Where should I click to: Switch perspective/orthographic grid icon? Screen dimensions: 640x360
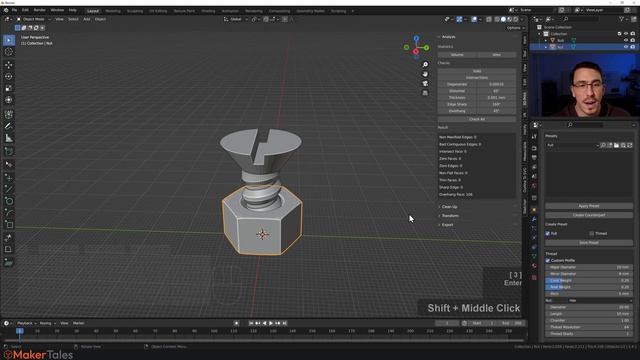(425, 93)
